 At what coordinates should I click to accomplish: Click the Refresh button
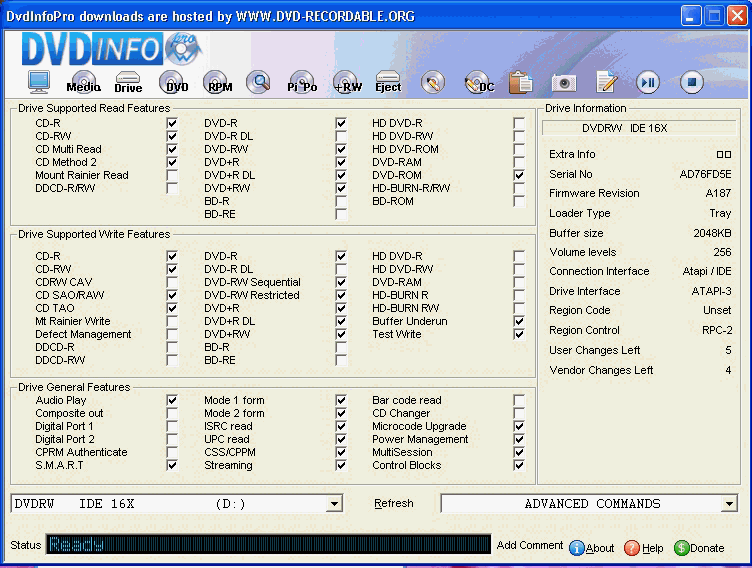pyautogui.click(x=393, y=504)
